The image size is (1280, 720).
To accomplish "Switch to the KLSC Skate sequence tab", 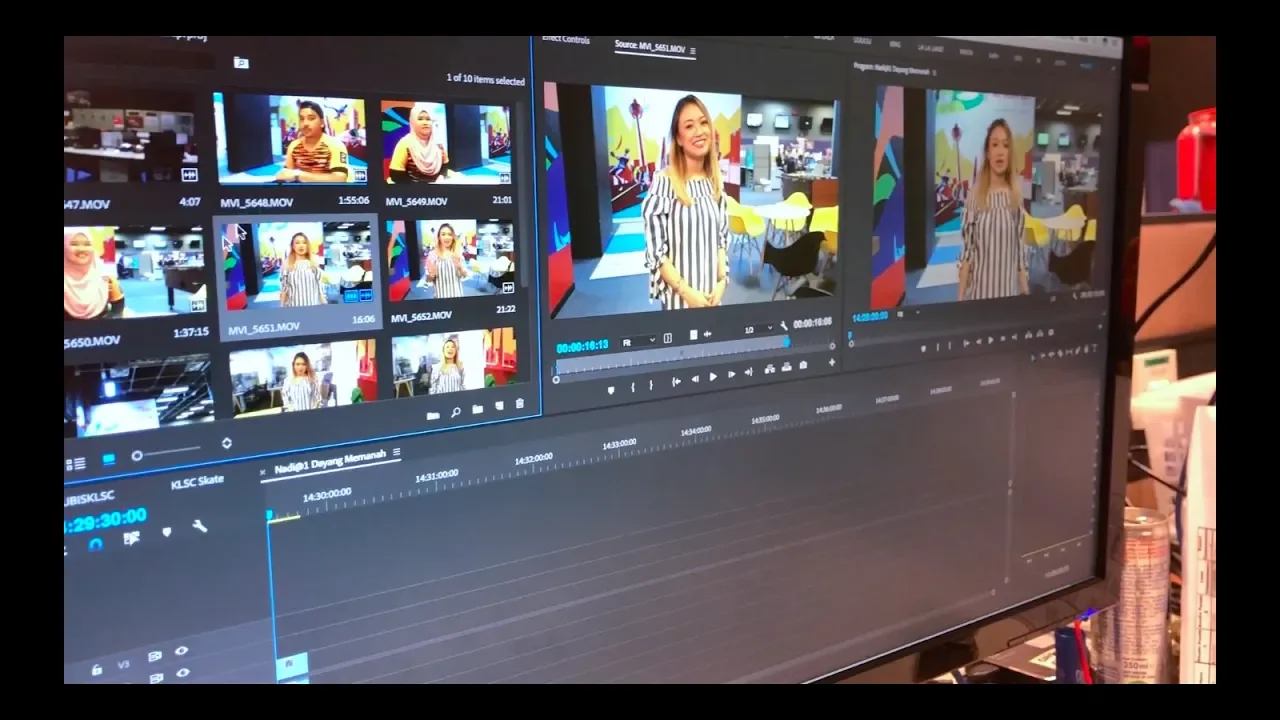I will [197, 482].
